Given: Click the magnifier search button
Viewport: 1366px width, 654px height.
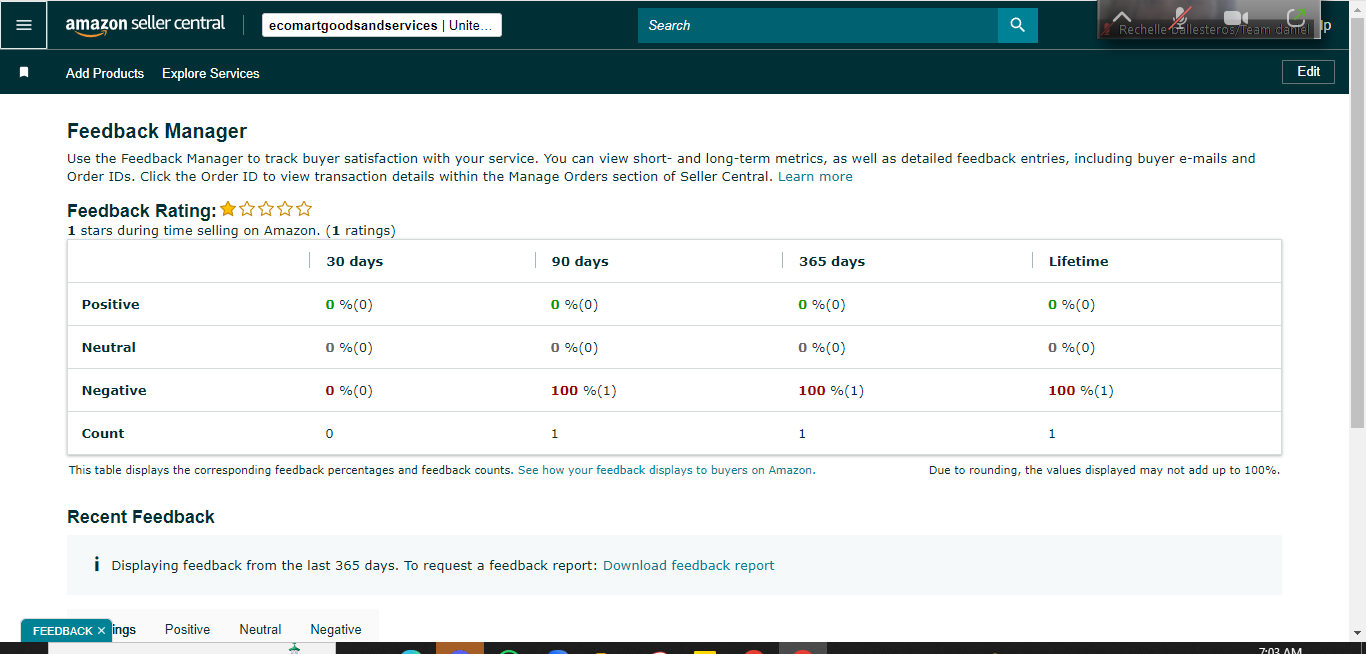Looking at the screenshot, I should [1018, 25].
